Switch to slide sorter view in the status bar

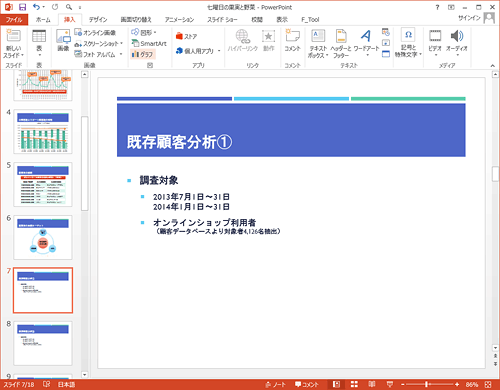pos(354,384)
